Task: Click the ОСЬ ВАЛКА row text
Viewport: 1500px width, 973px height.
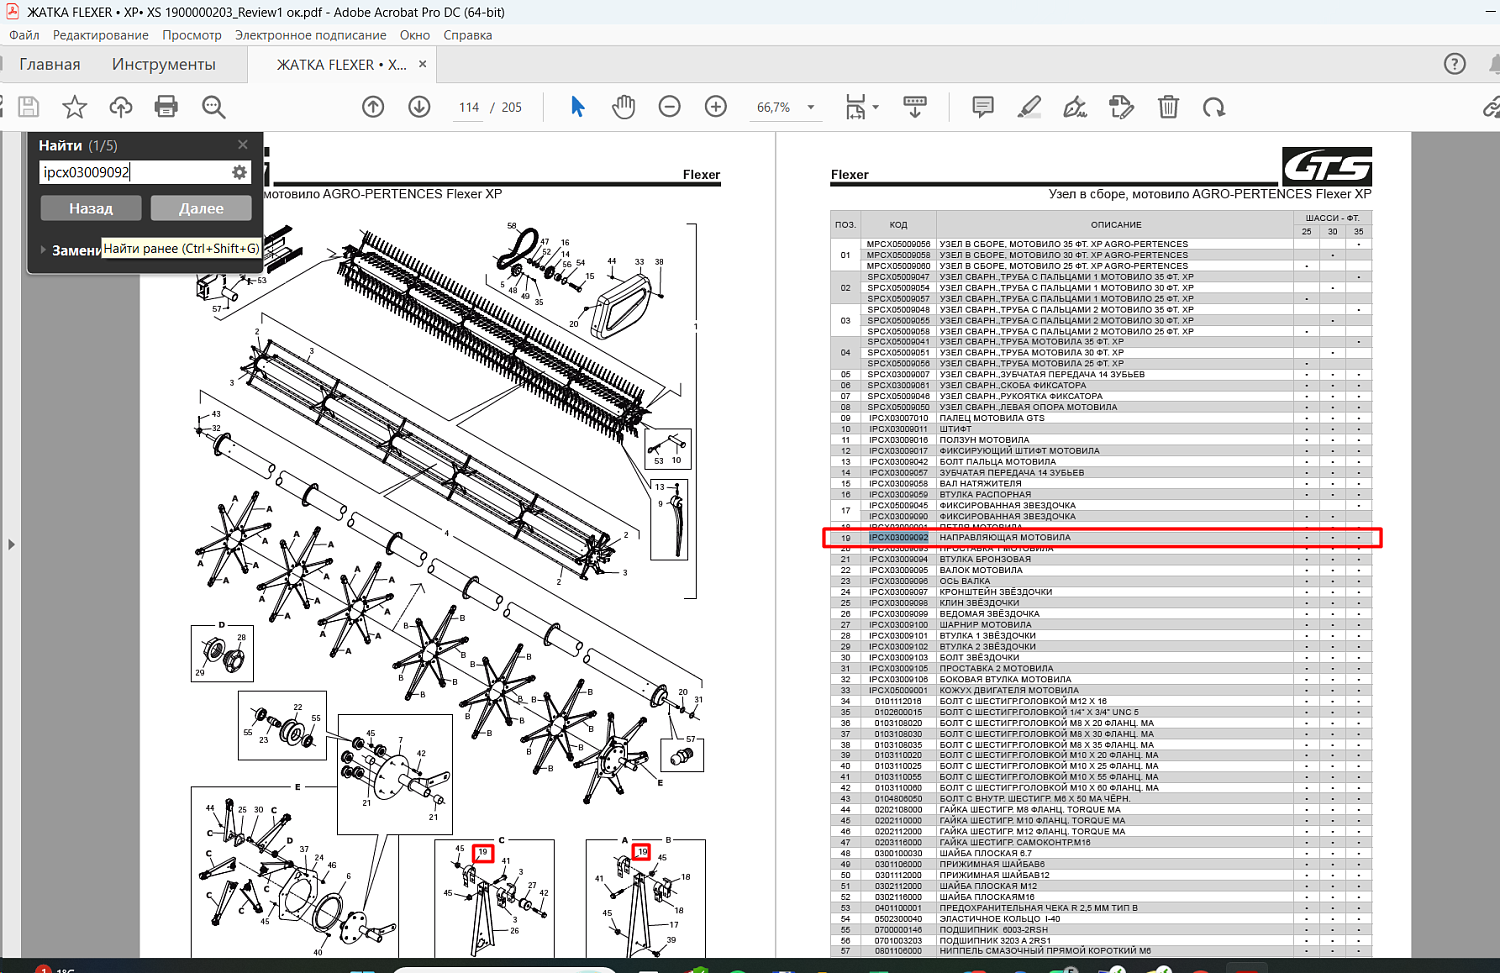Action: (x=965, y=581)
